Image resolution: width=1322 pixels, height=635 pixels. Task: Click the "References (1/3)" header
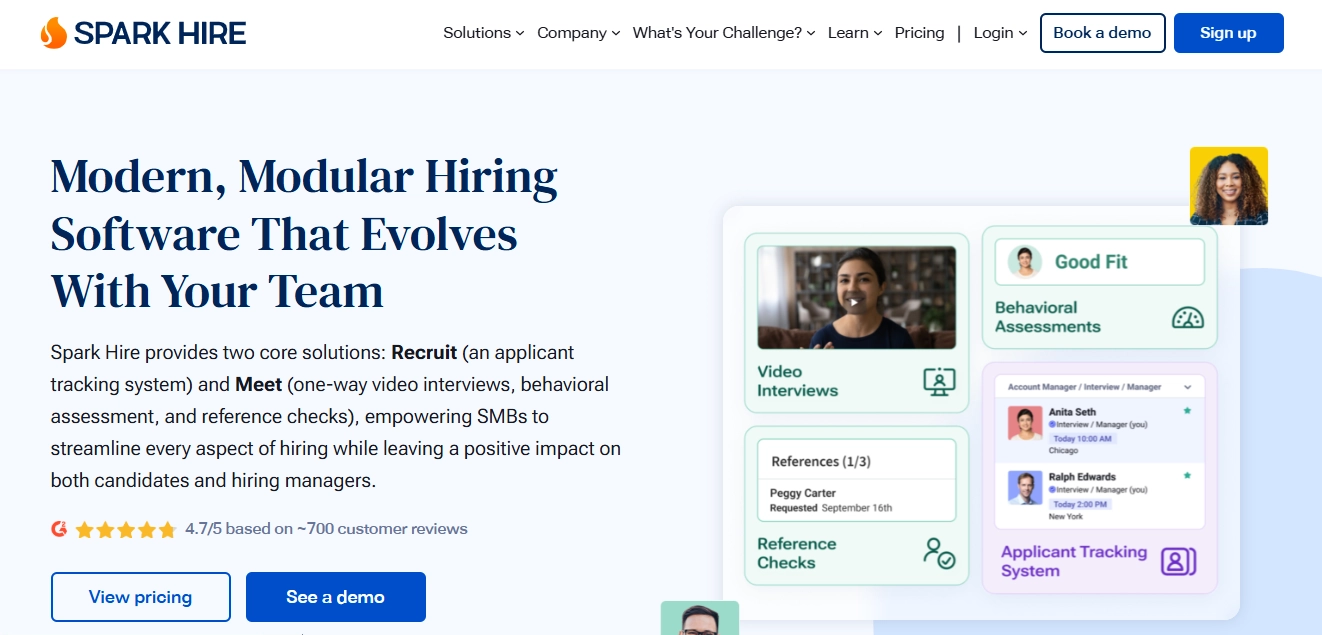coord(820,461)
